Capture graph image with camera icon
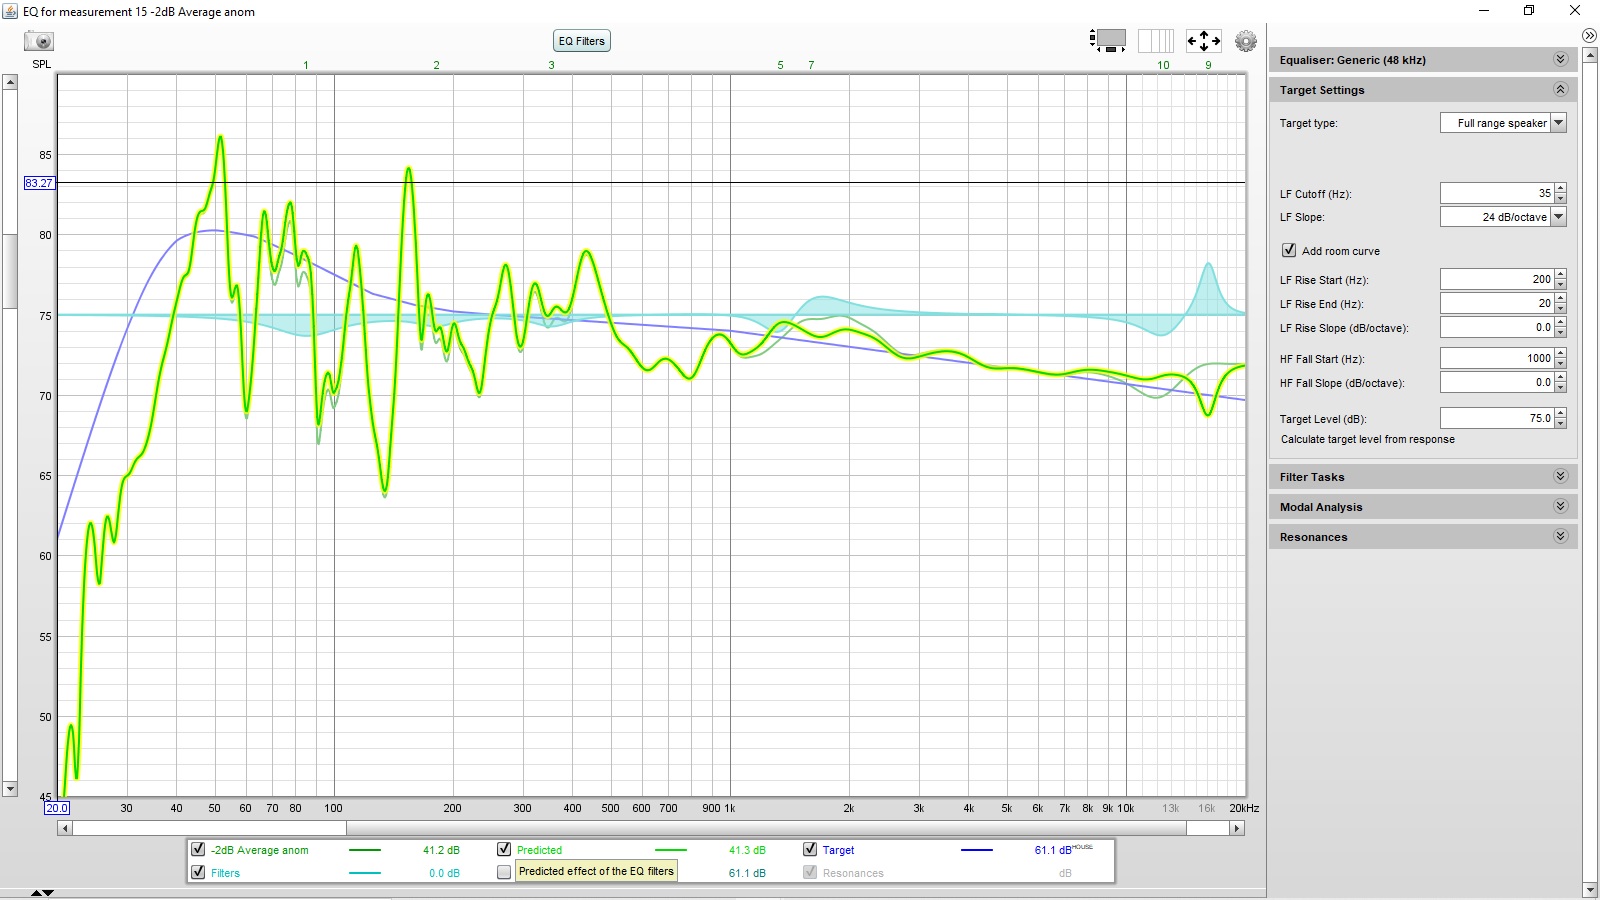 click(x=39, y=41)
